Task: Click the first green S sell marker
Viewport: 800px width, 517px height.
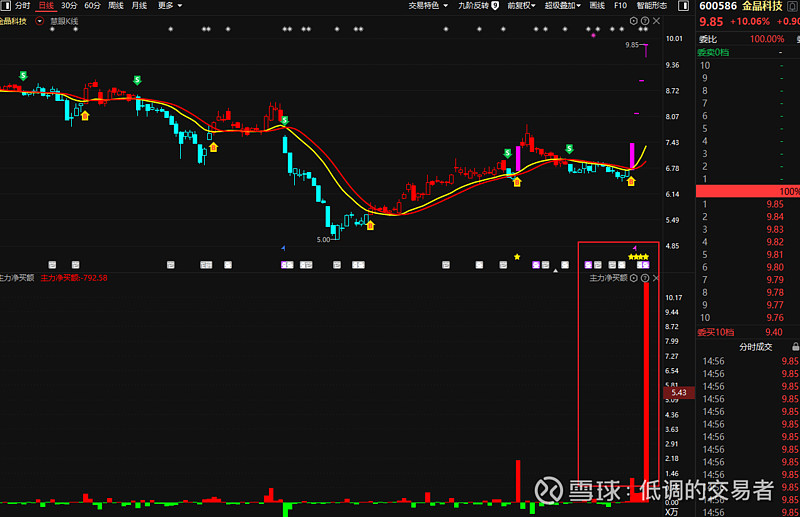Action: (x=23, y=76)
